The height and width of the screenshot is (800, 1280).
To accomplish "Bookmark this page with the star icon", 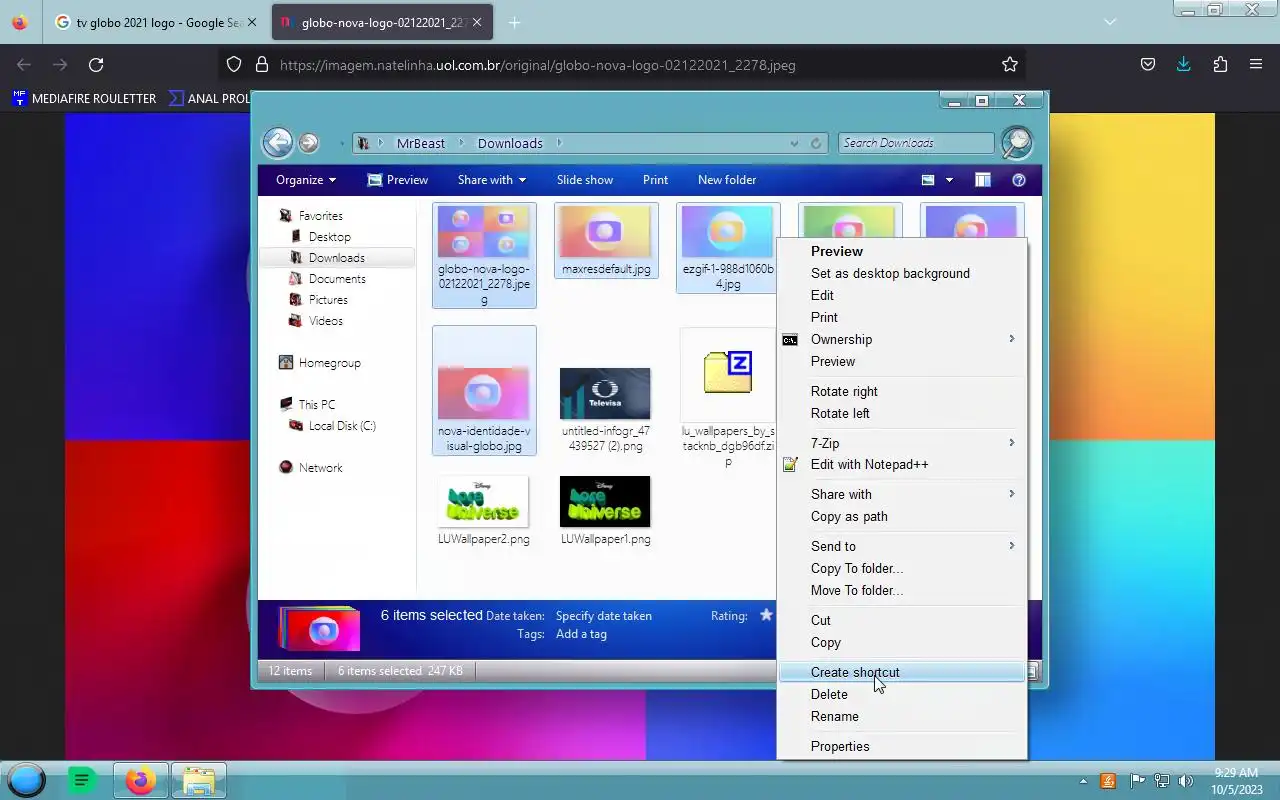I will [1010, 65].
